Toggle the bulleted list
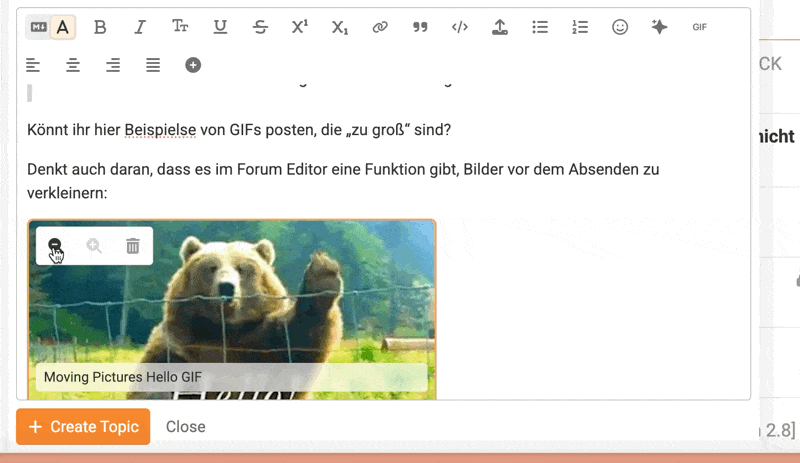 pyautogui.click(x=540, y=28)
